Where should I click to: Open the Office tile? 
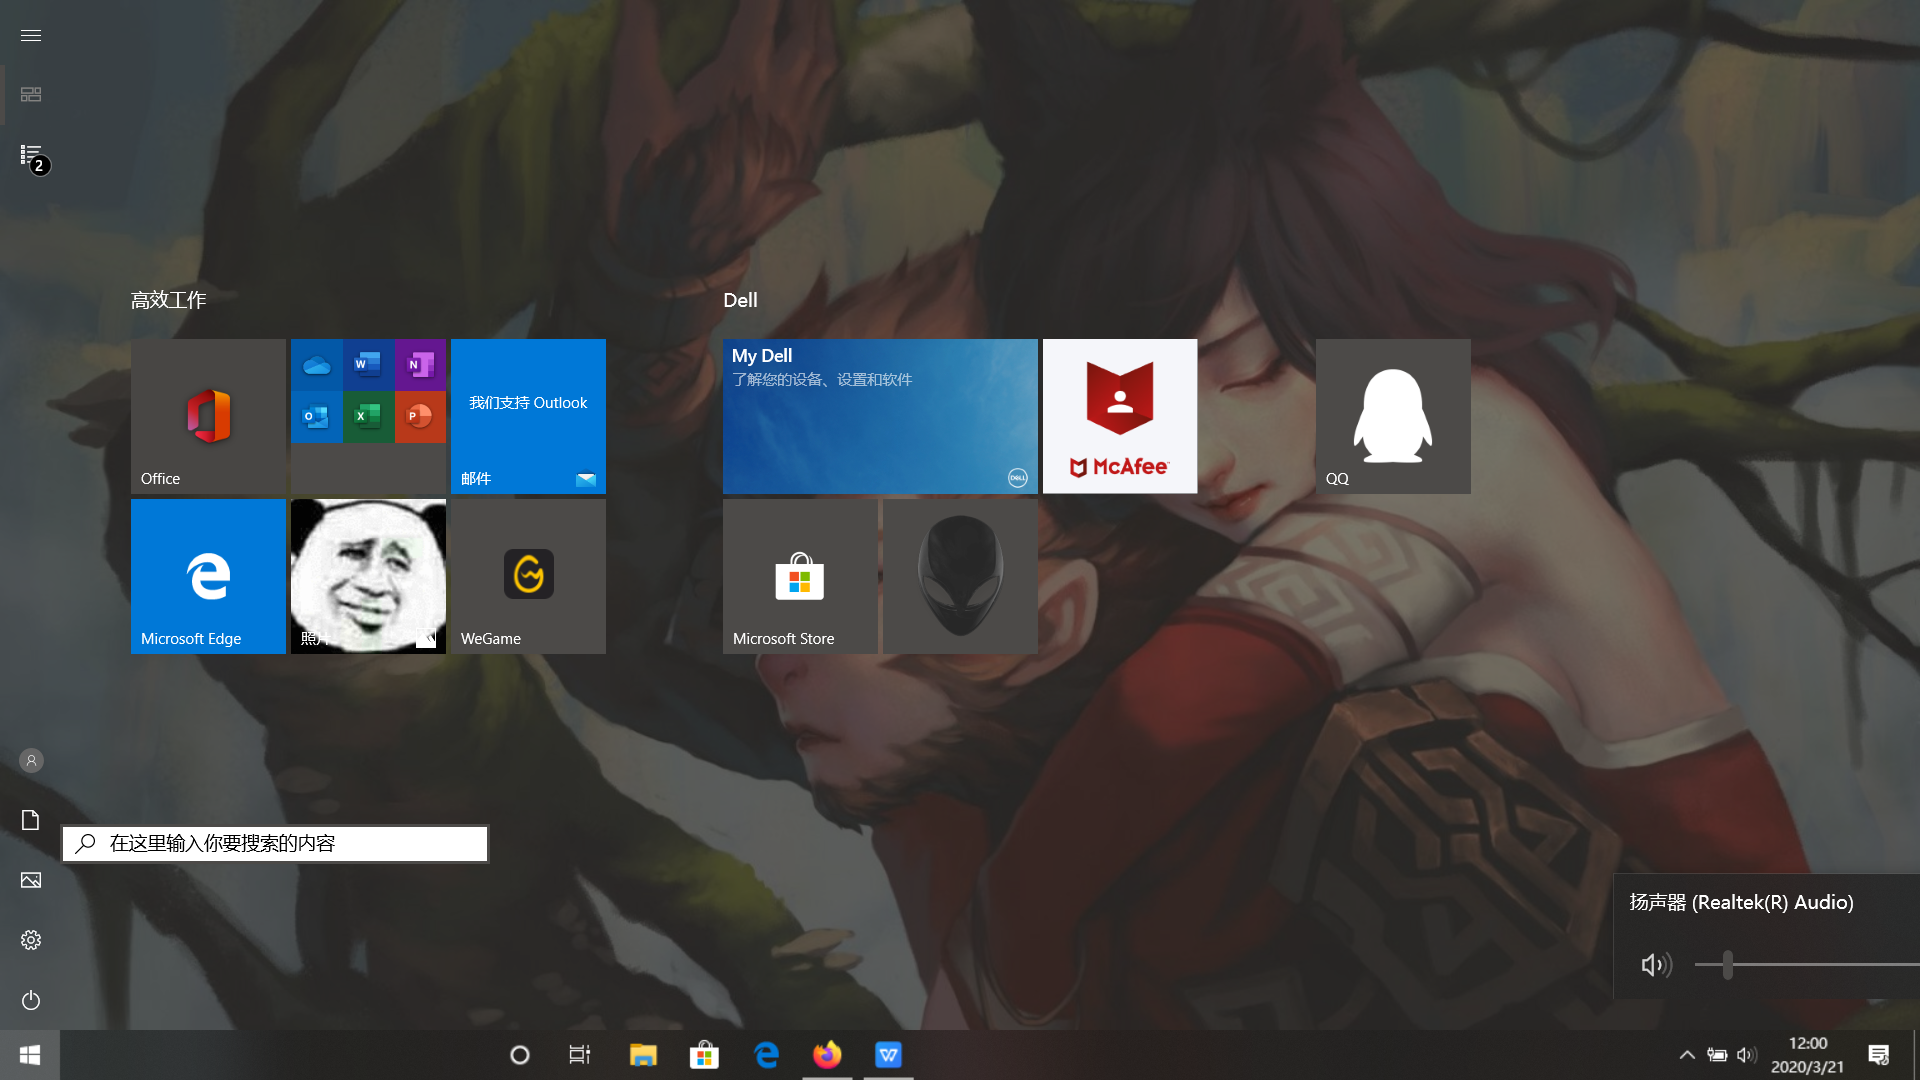208,416
